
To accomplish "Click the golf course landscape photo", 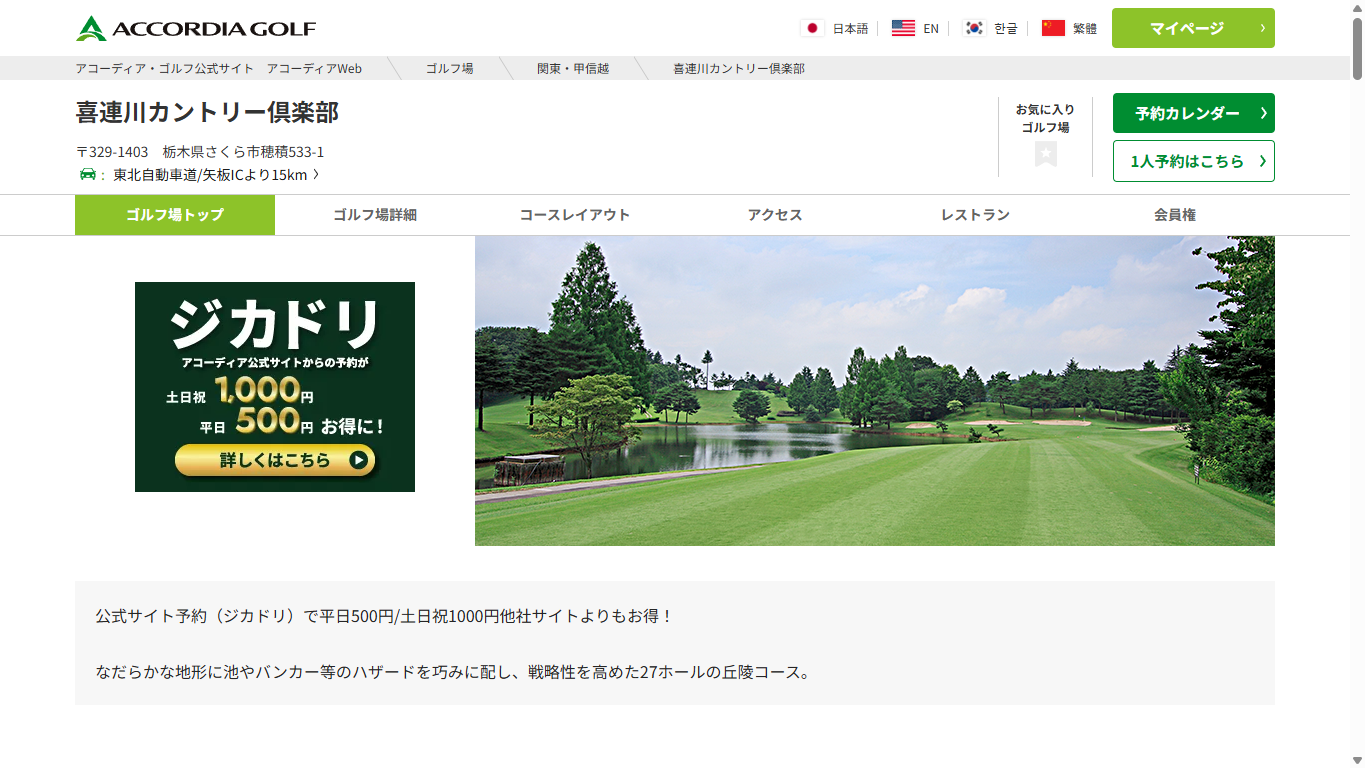I will point(875,391).
